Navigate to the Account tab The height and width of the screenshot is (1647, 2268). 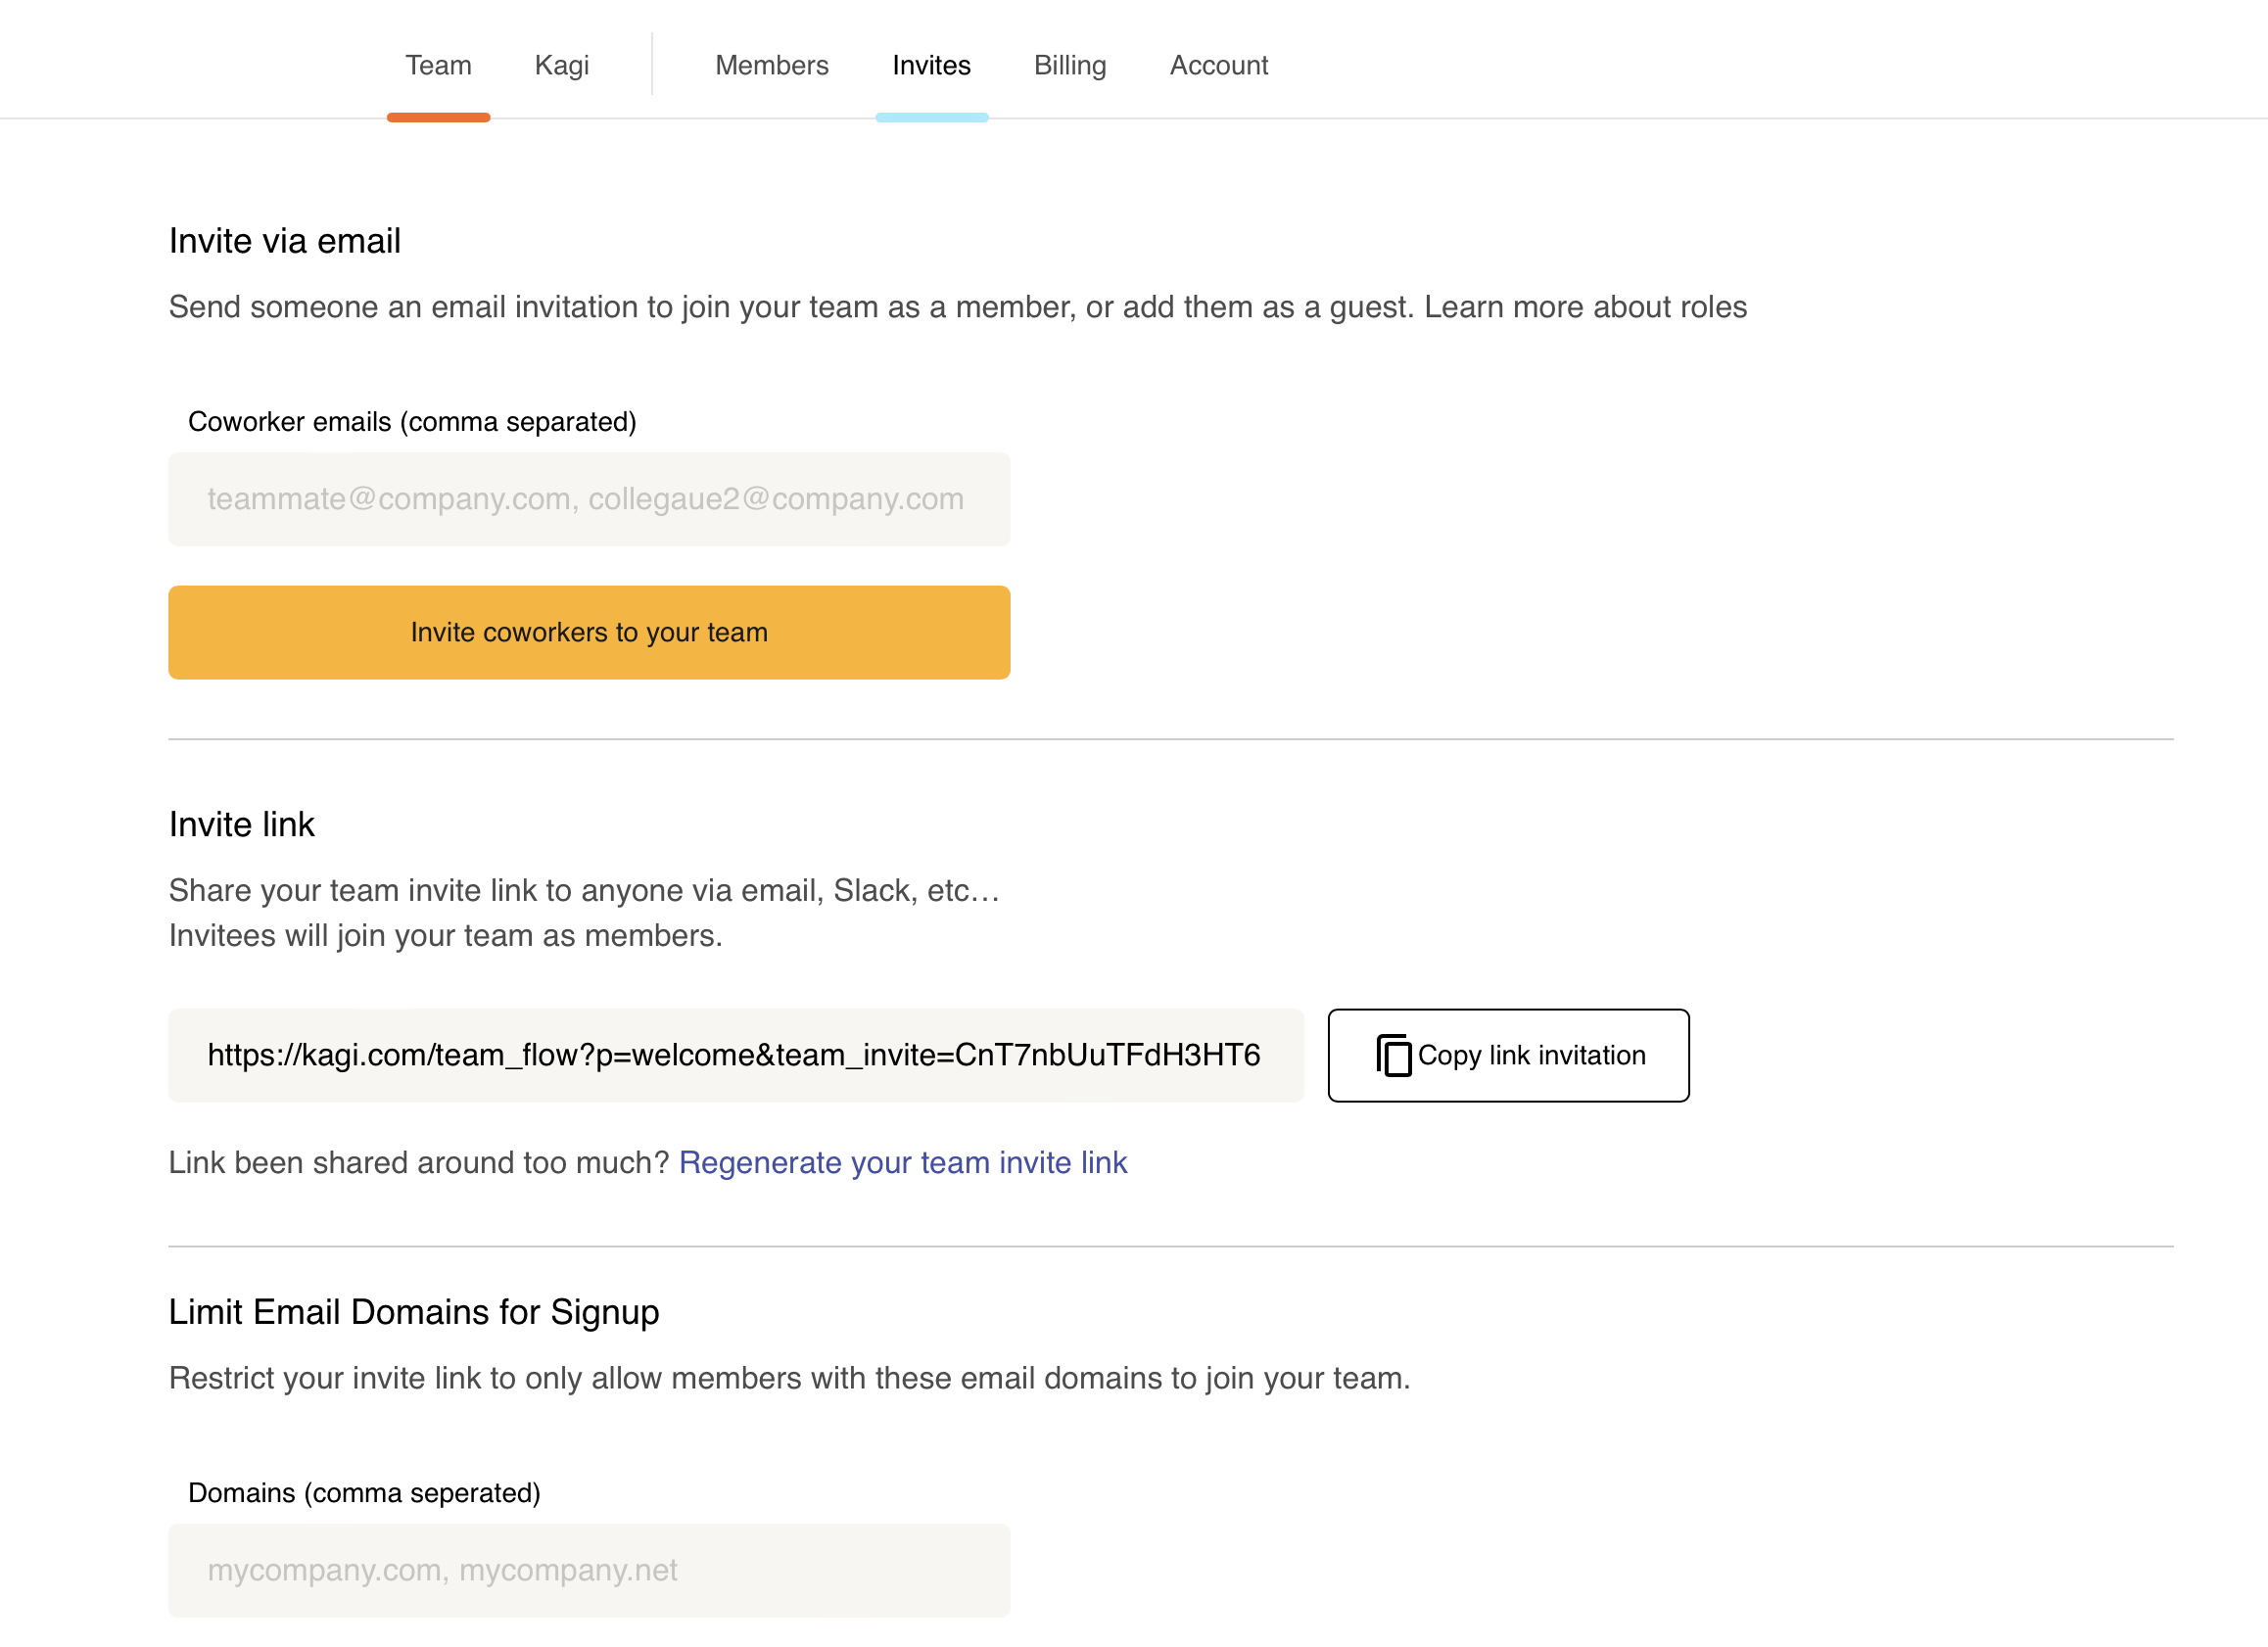coord(1218,66)
